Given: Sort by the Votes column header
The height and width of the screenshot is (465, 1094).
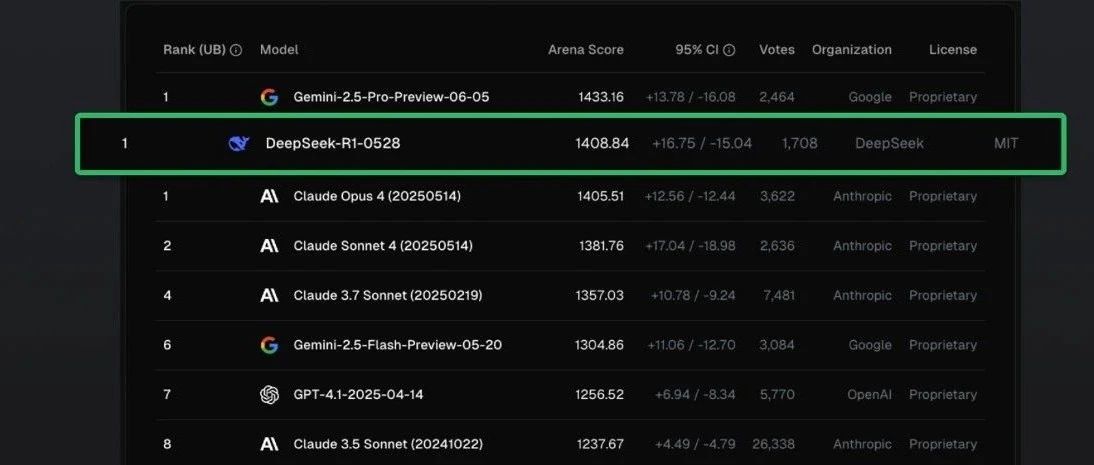Looking at the screenshot, I should click(x=777, y=50).
